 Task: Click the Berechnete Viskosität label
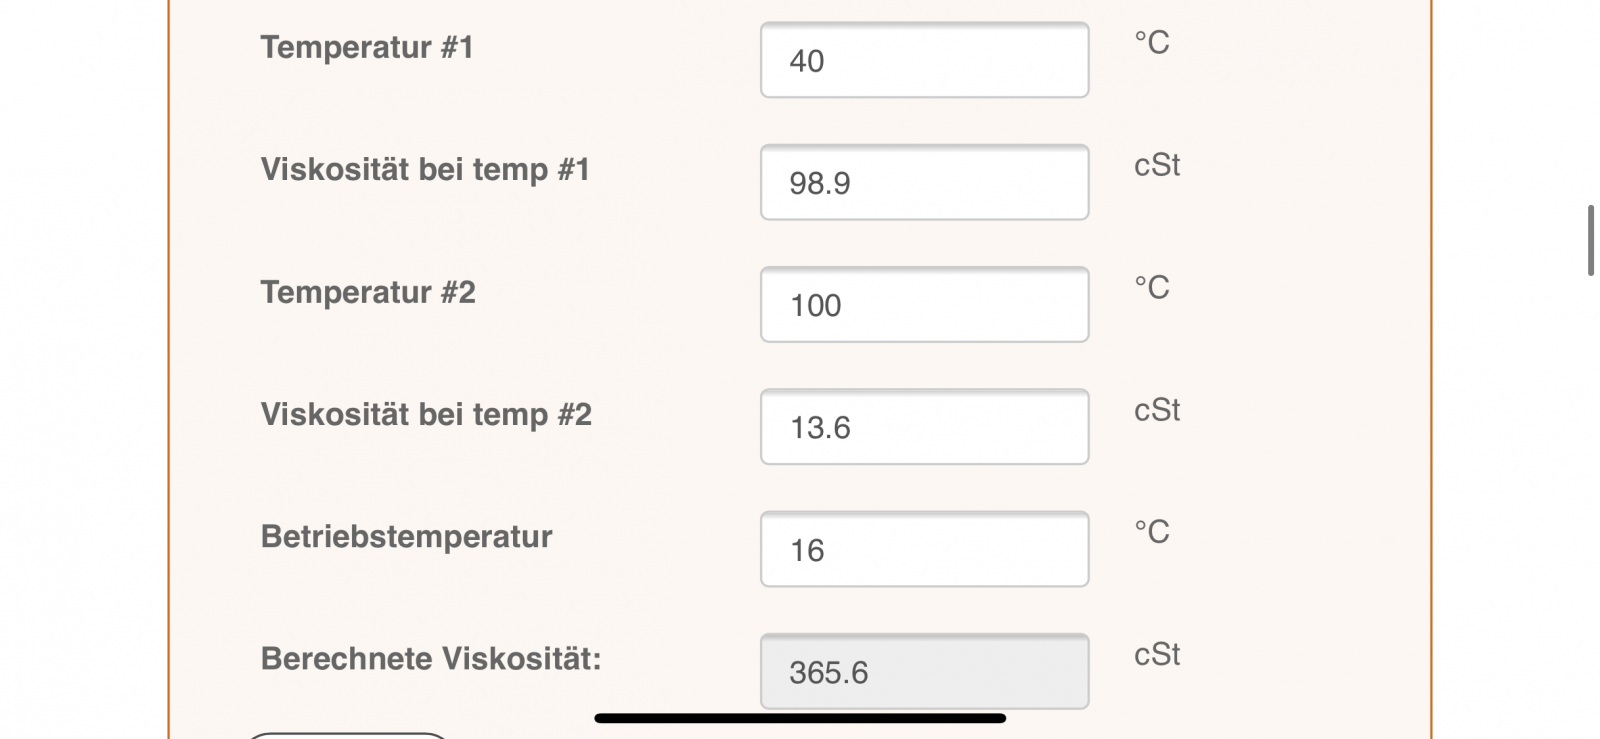[430, 658]
